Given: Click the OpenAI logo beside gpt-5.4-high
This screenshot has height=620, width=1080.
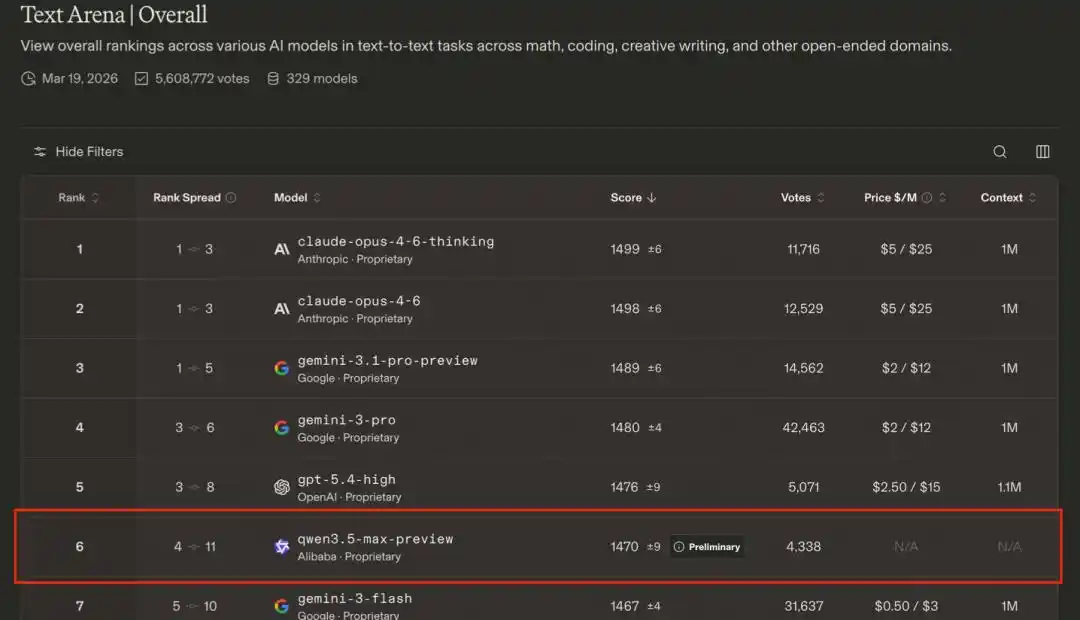Looking at the screenshot, I should point(282,487).
